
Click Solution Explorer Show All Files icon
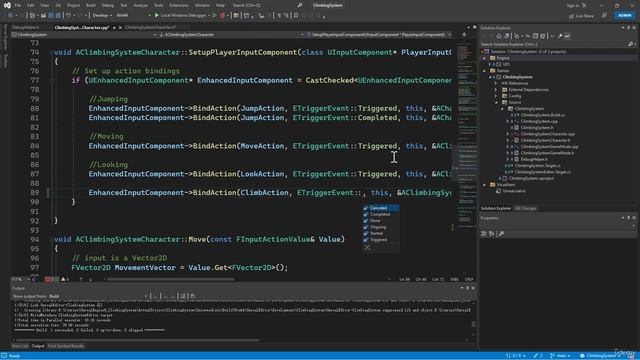pyautogui.click(x=543, y=36)
